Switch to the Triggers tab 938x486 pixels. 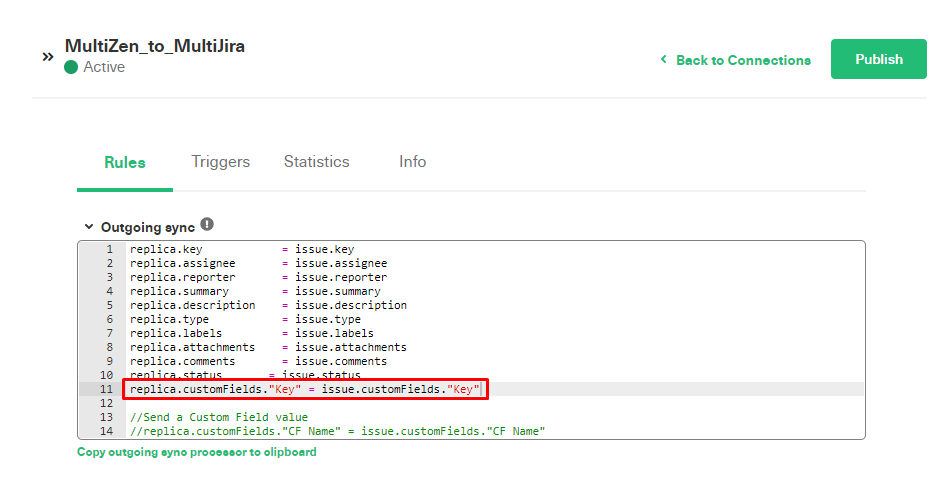pos(220,162)
